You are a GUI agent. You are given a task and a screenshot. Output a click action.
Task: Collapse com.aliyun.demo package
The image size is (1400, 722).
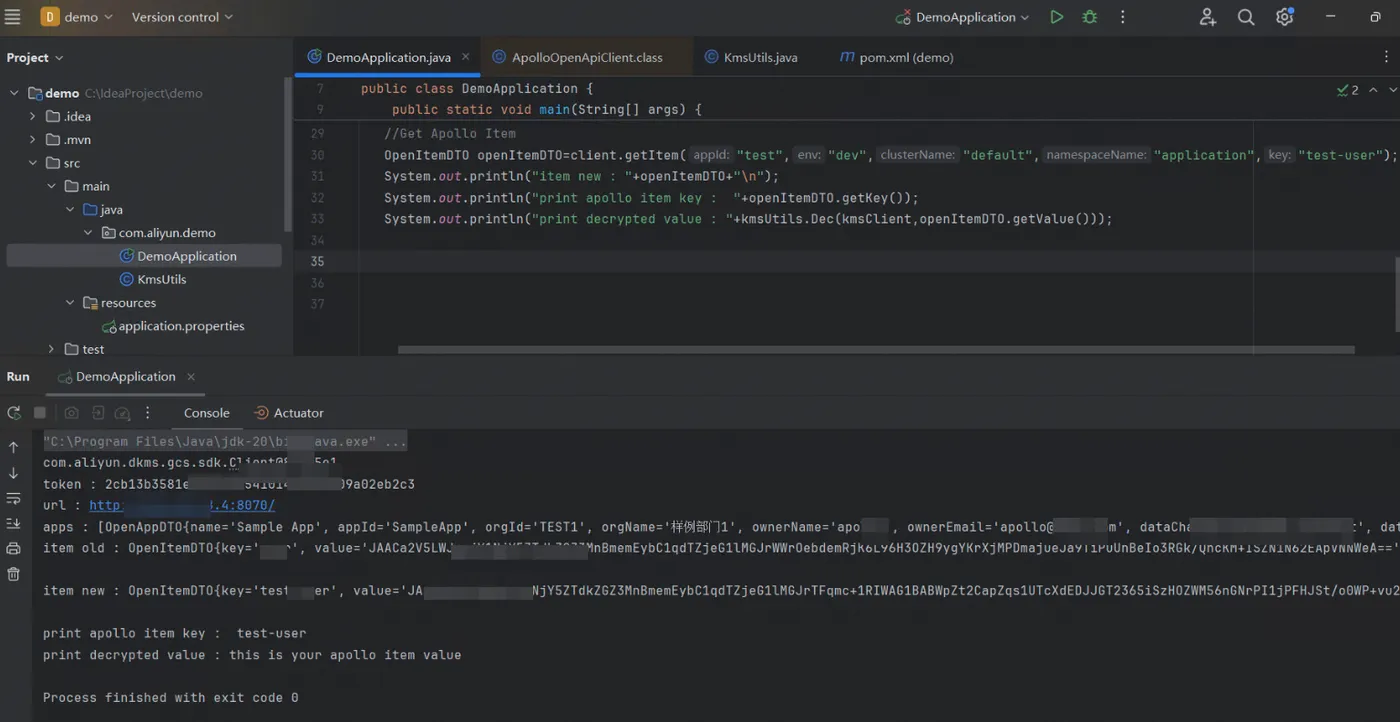pos(89,233)
